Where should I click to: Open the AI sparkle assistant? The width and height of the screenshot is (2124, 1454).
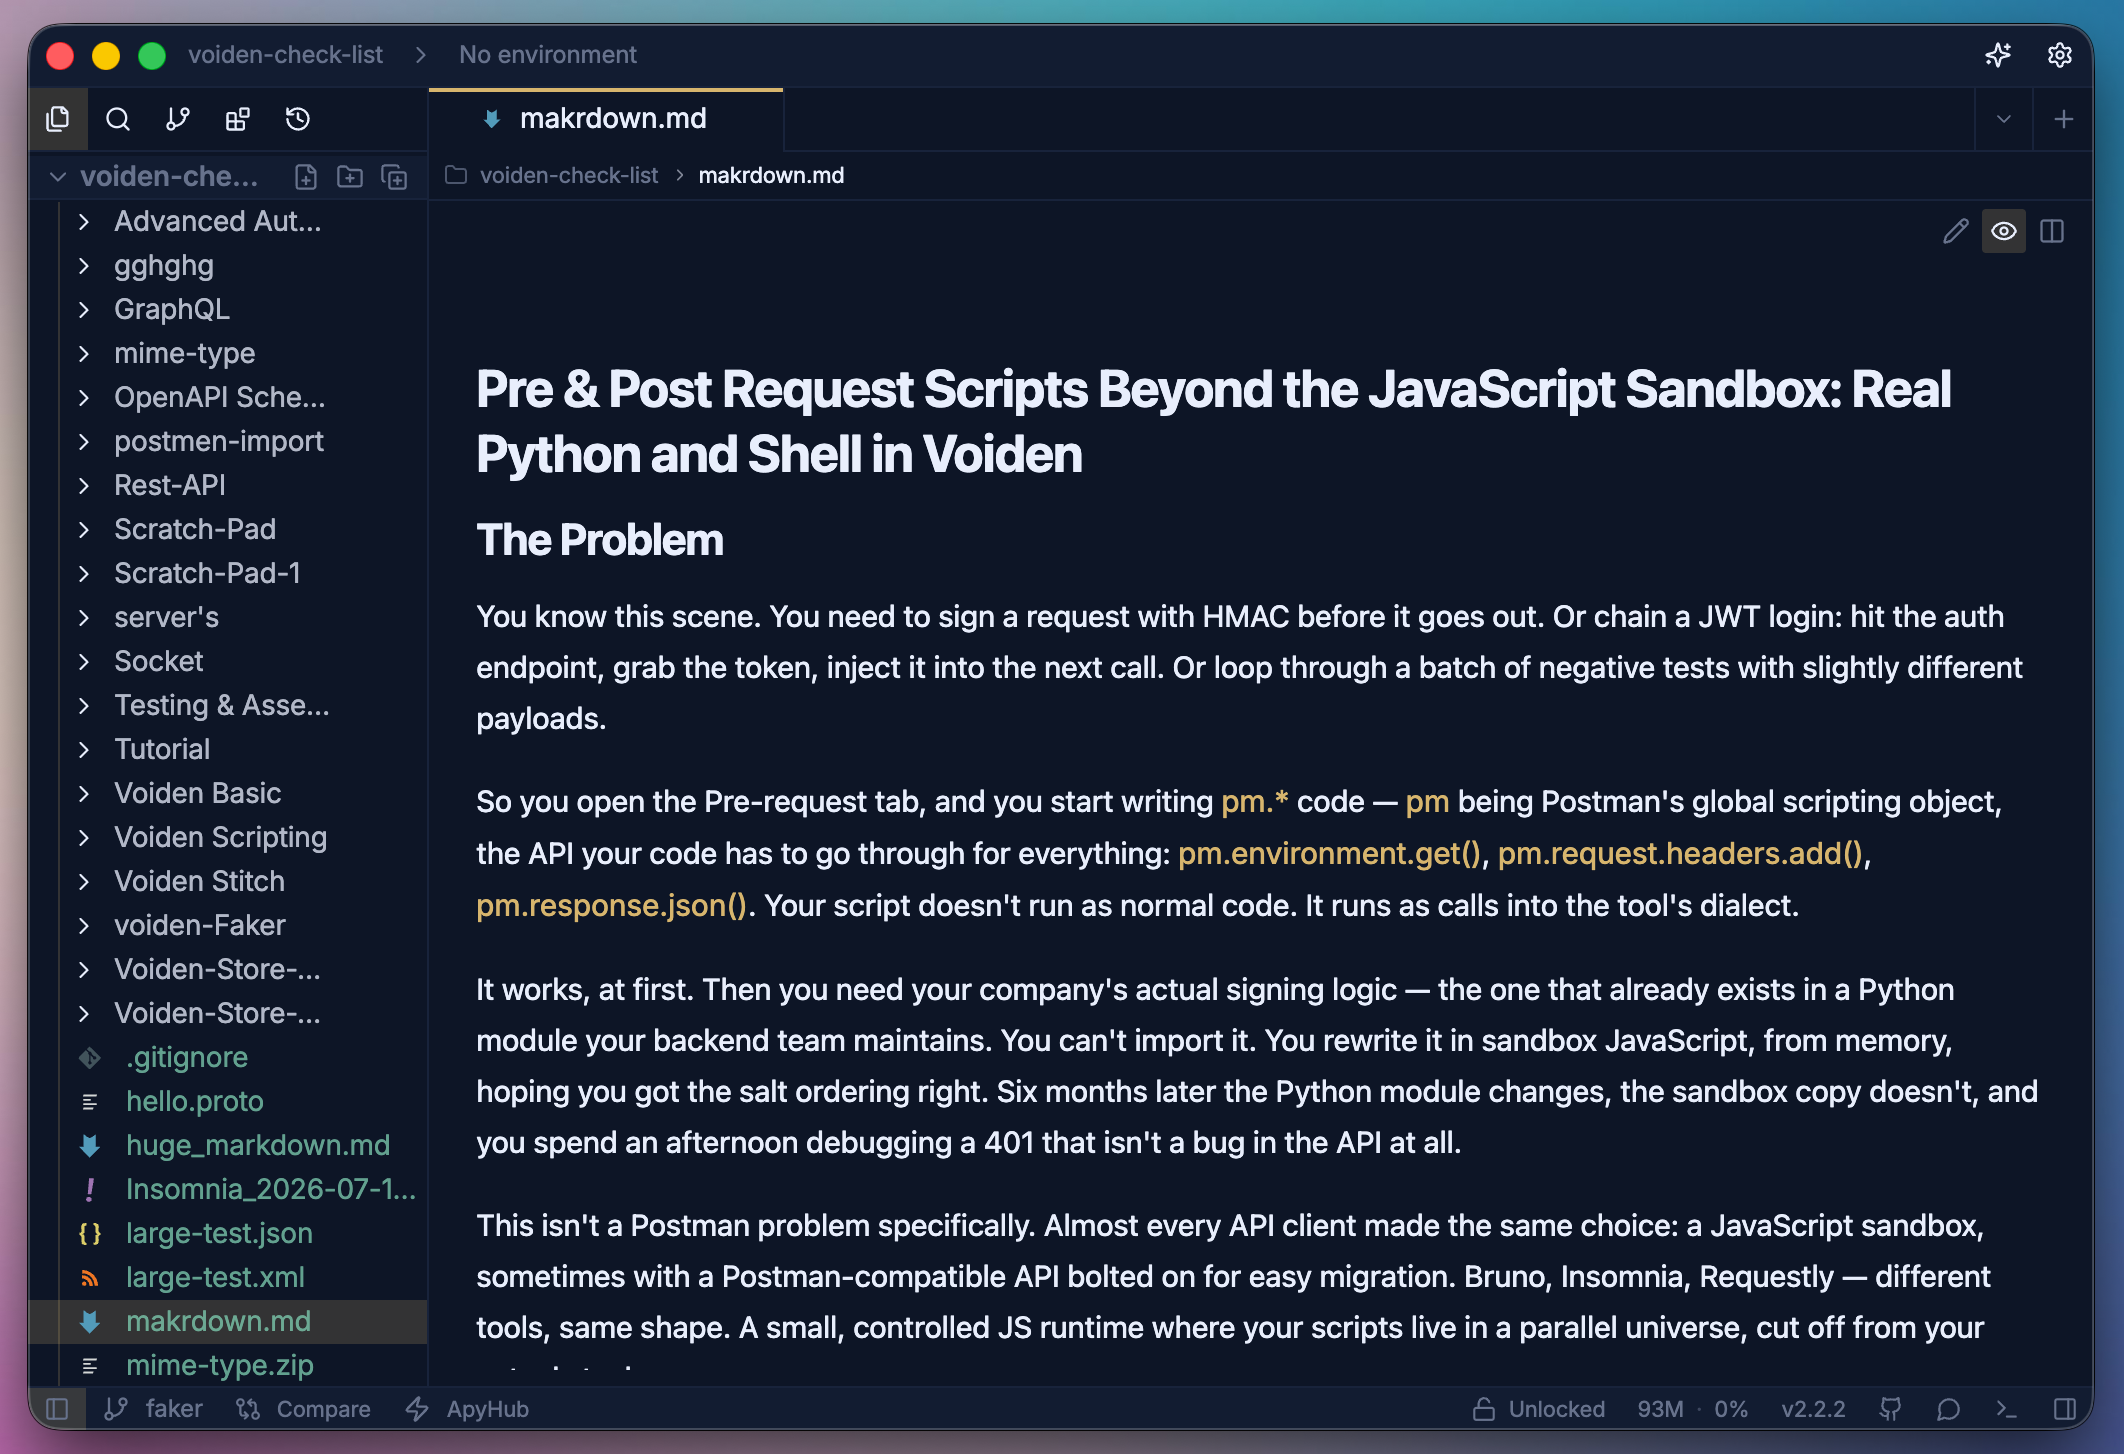(1998, 55)
